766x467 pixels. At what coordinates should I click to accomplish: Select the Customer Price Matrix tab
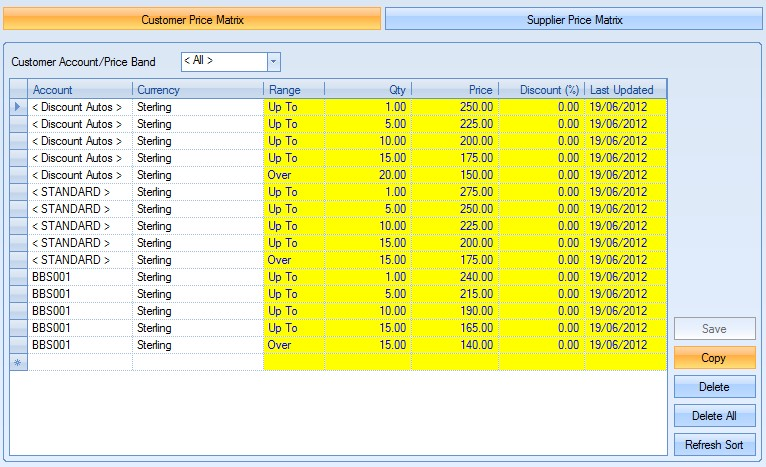point(192,19)
